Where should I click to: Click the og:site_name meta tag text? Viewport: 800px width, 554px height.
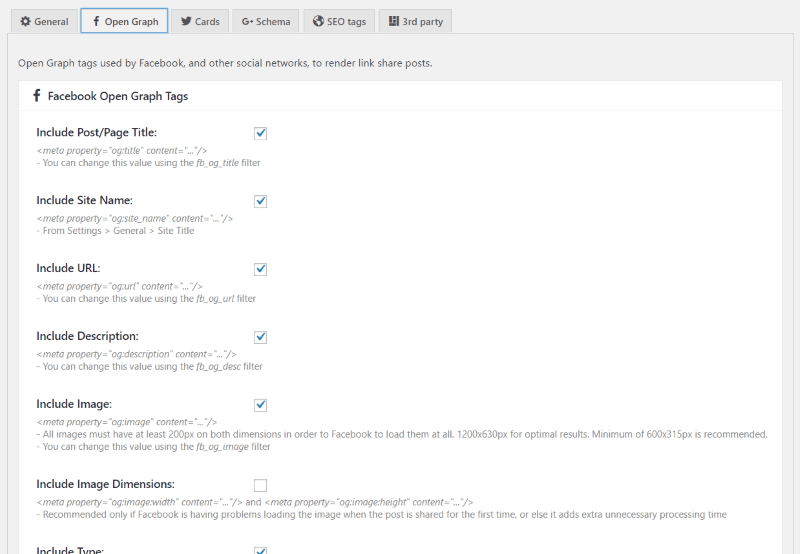[x=135, y=218]
